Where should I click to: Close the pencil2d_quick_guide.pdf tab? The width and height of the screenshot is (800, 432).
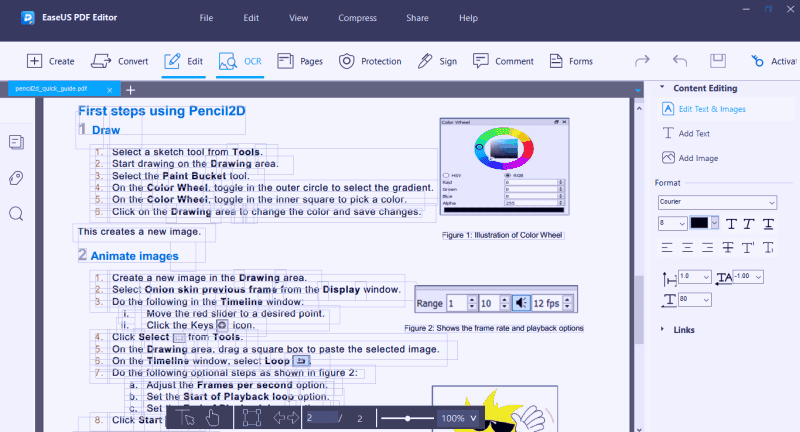tap(109, 90)
